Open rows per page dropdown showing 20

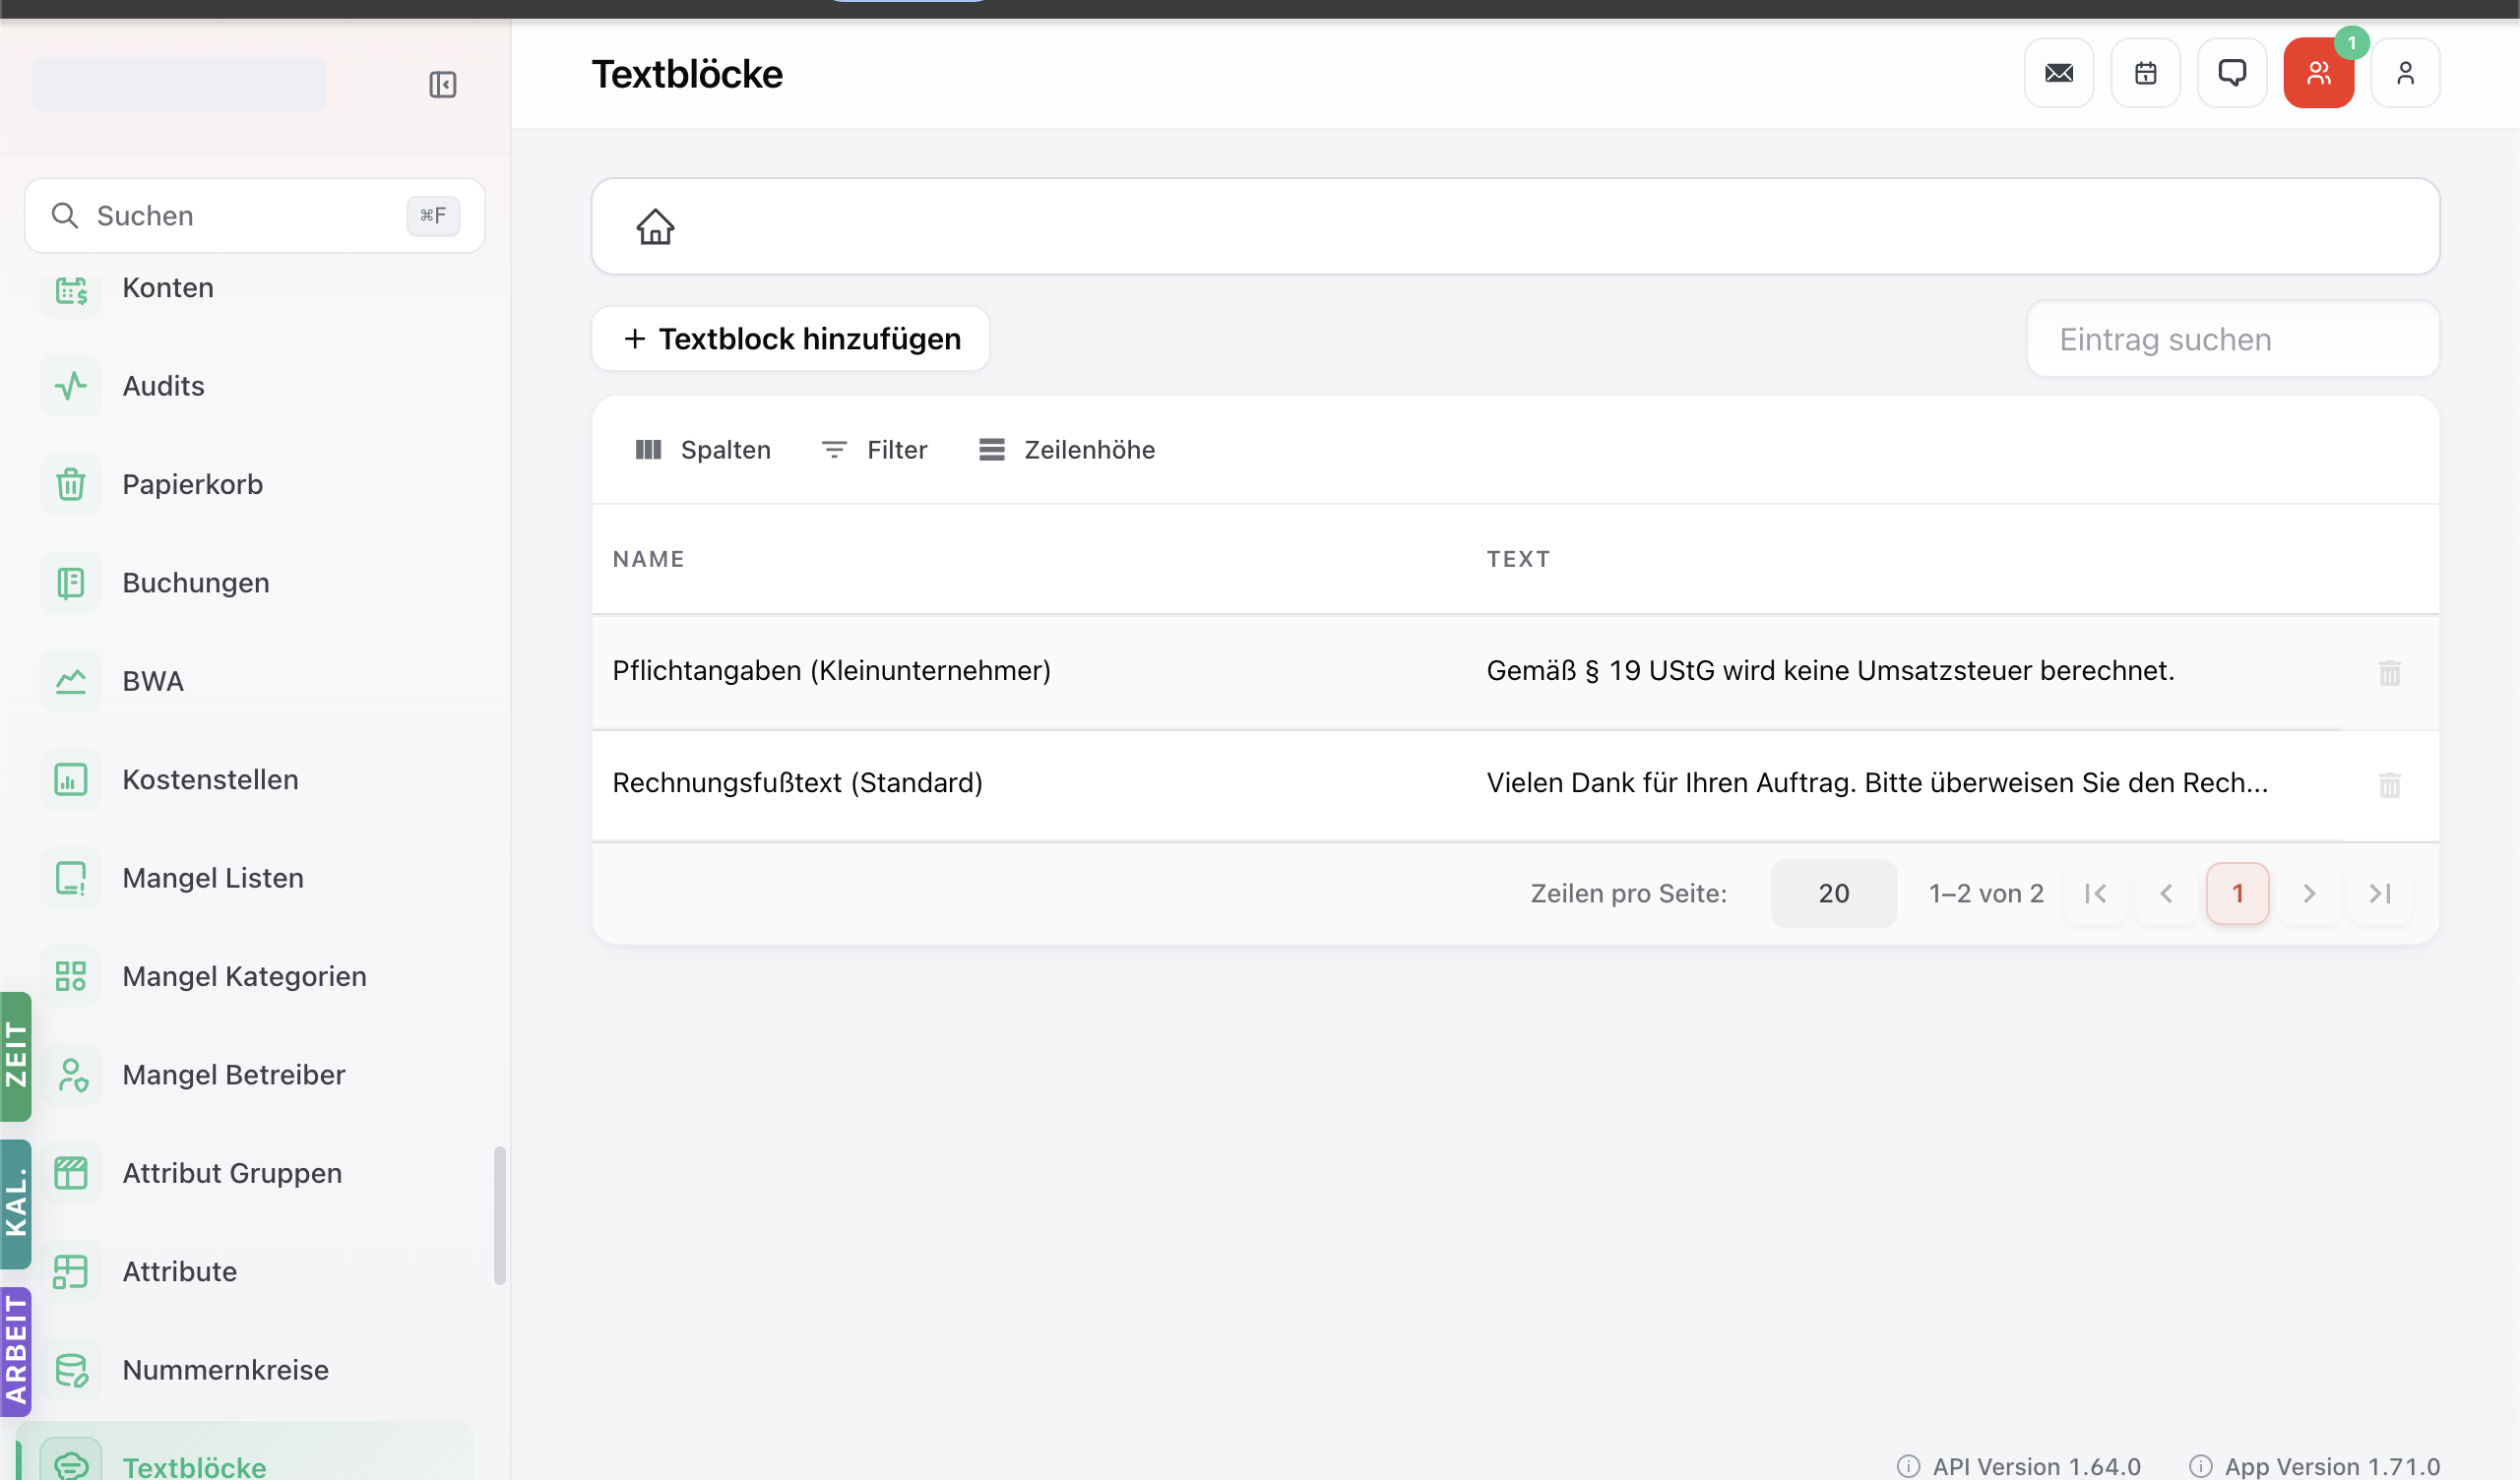[x=1833, y=893]
